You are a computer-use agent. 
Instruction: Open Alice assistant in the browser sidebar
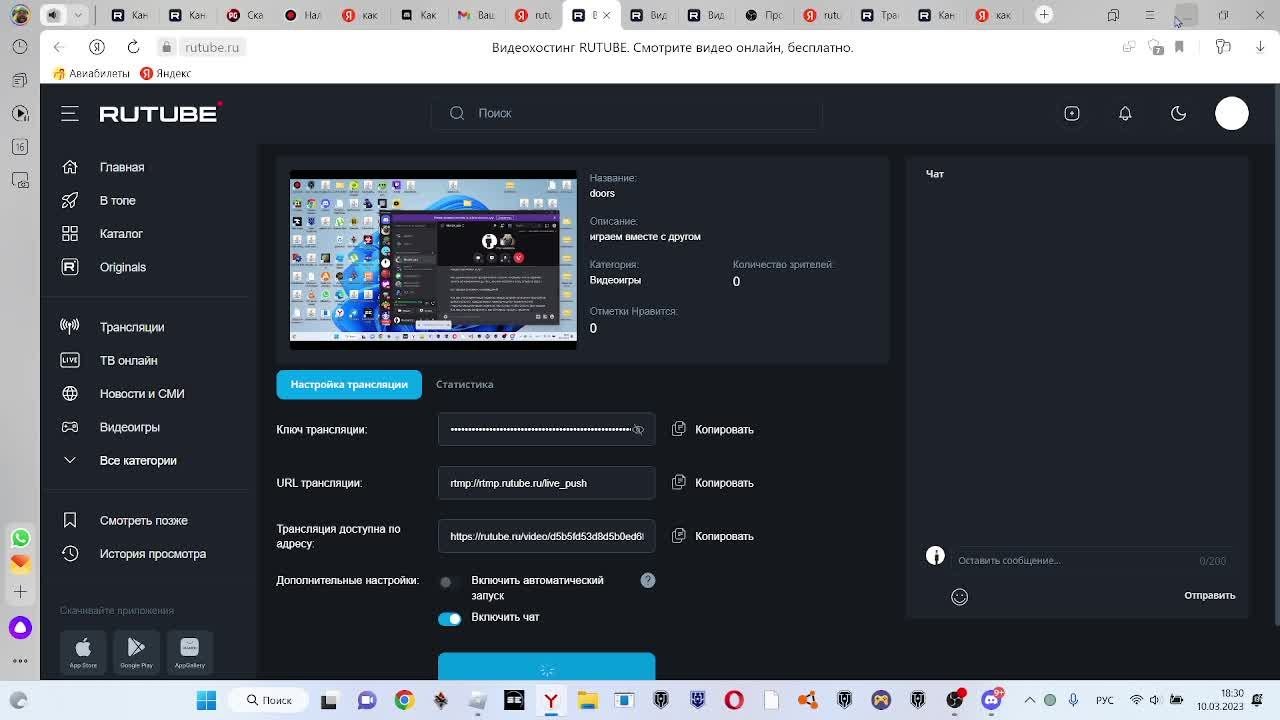pos(20,628)
